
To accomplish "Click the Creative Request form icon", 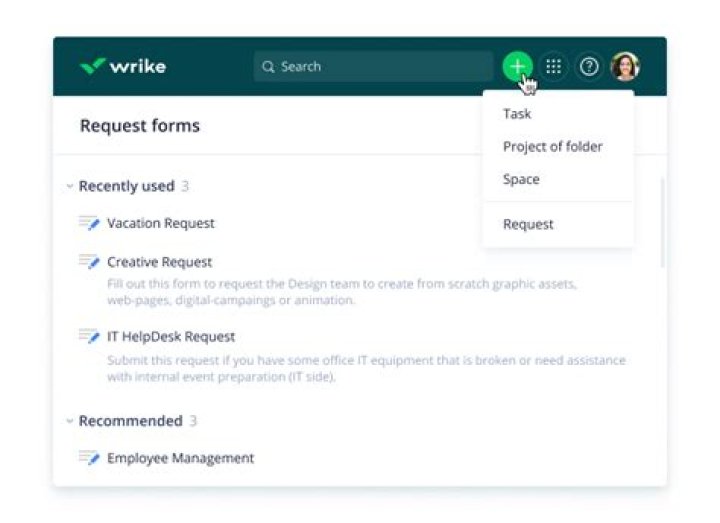I will tap(89, 261).
